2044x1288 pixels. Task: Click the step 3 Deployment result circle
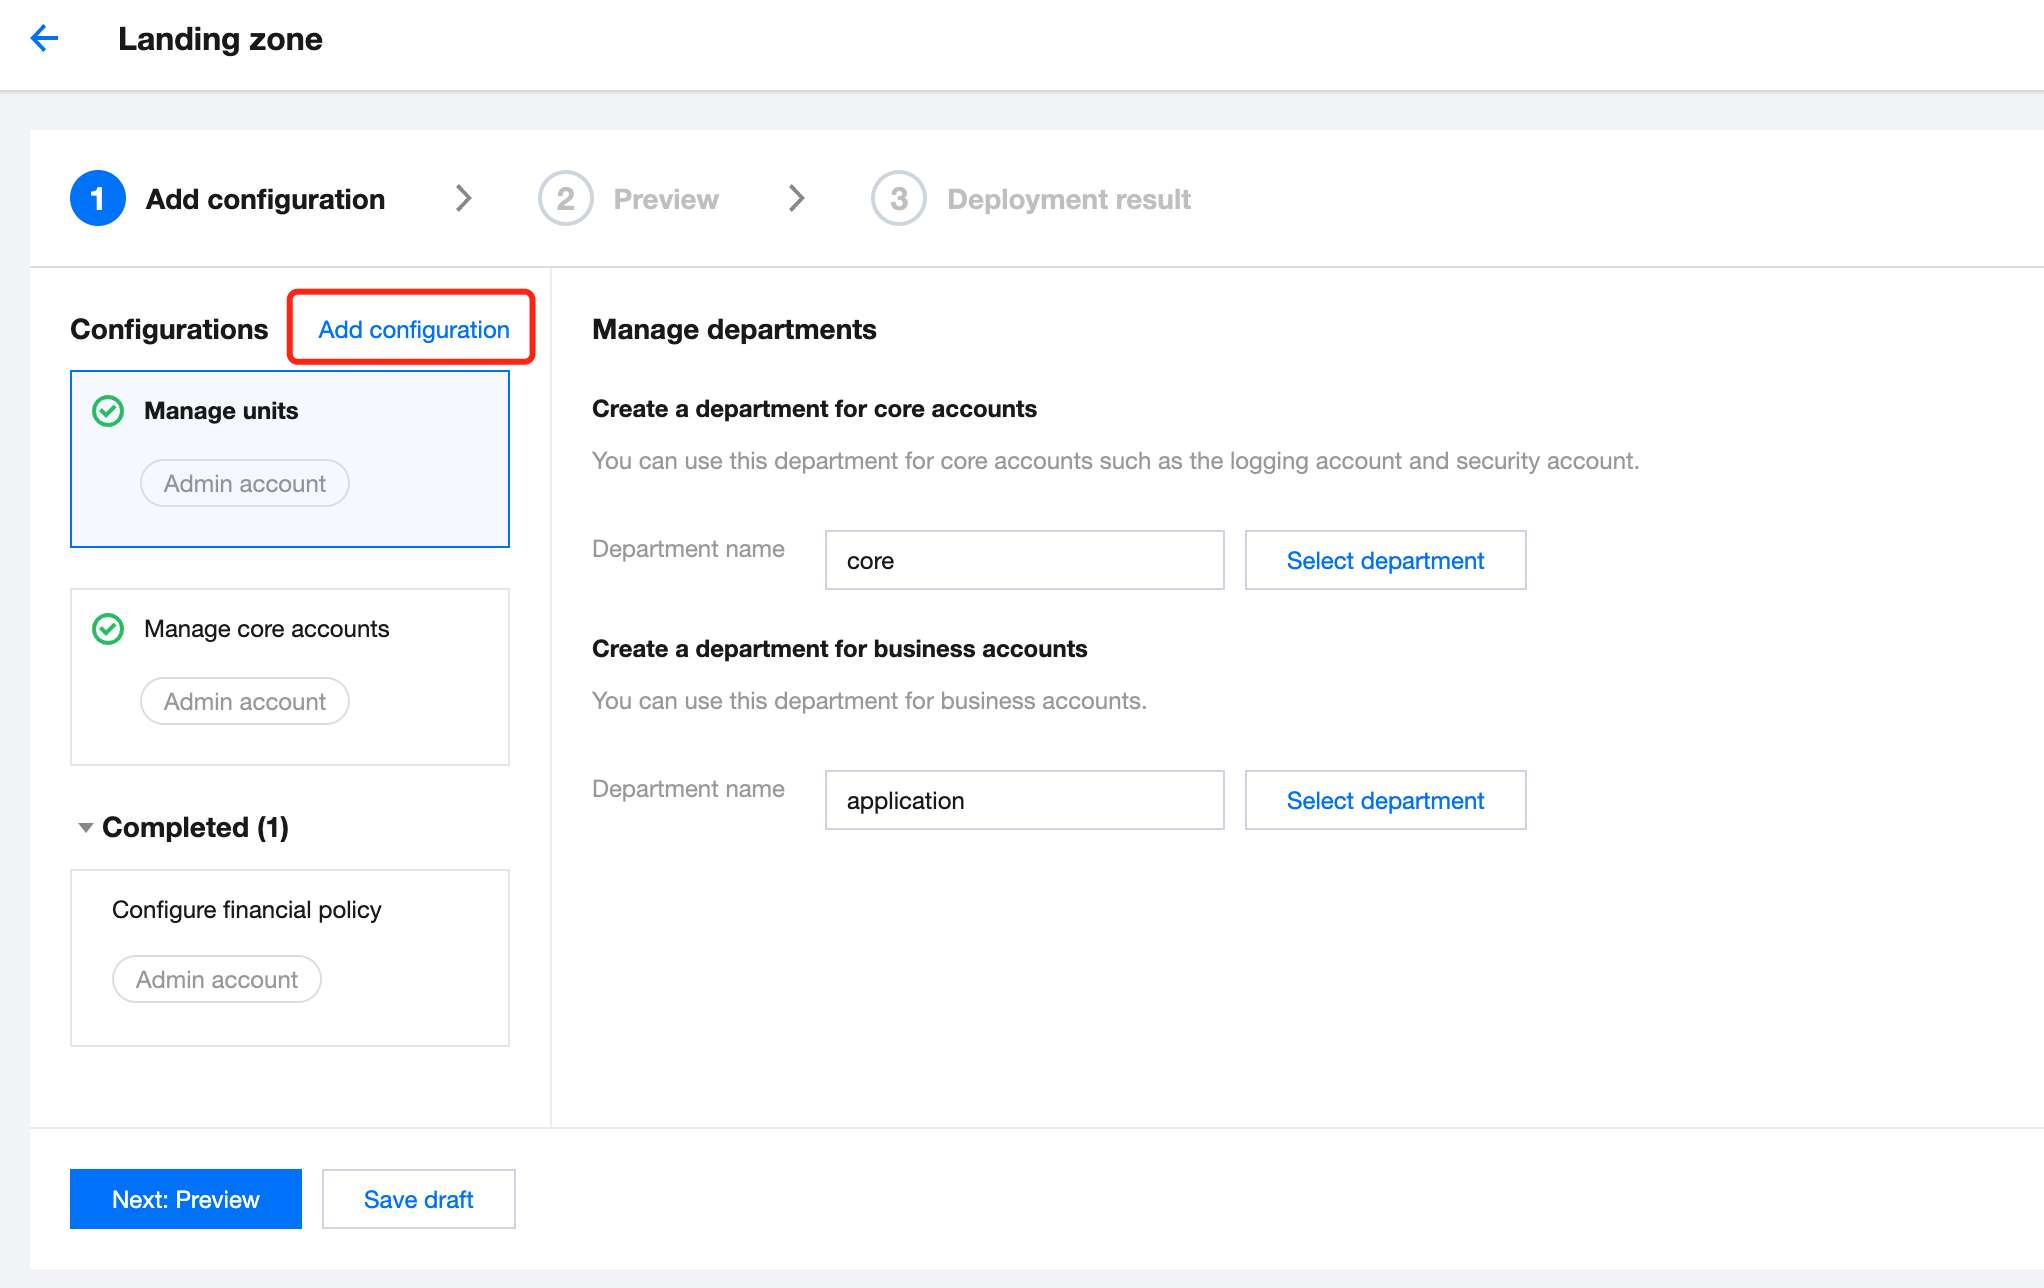click(x=898, y=199)
